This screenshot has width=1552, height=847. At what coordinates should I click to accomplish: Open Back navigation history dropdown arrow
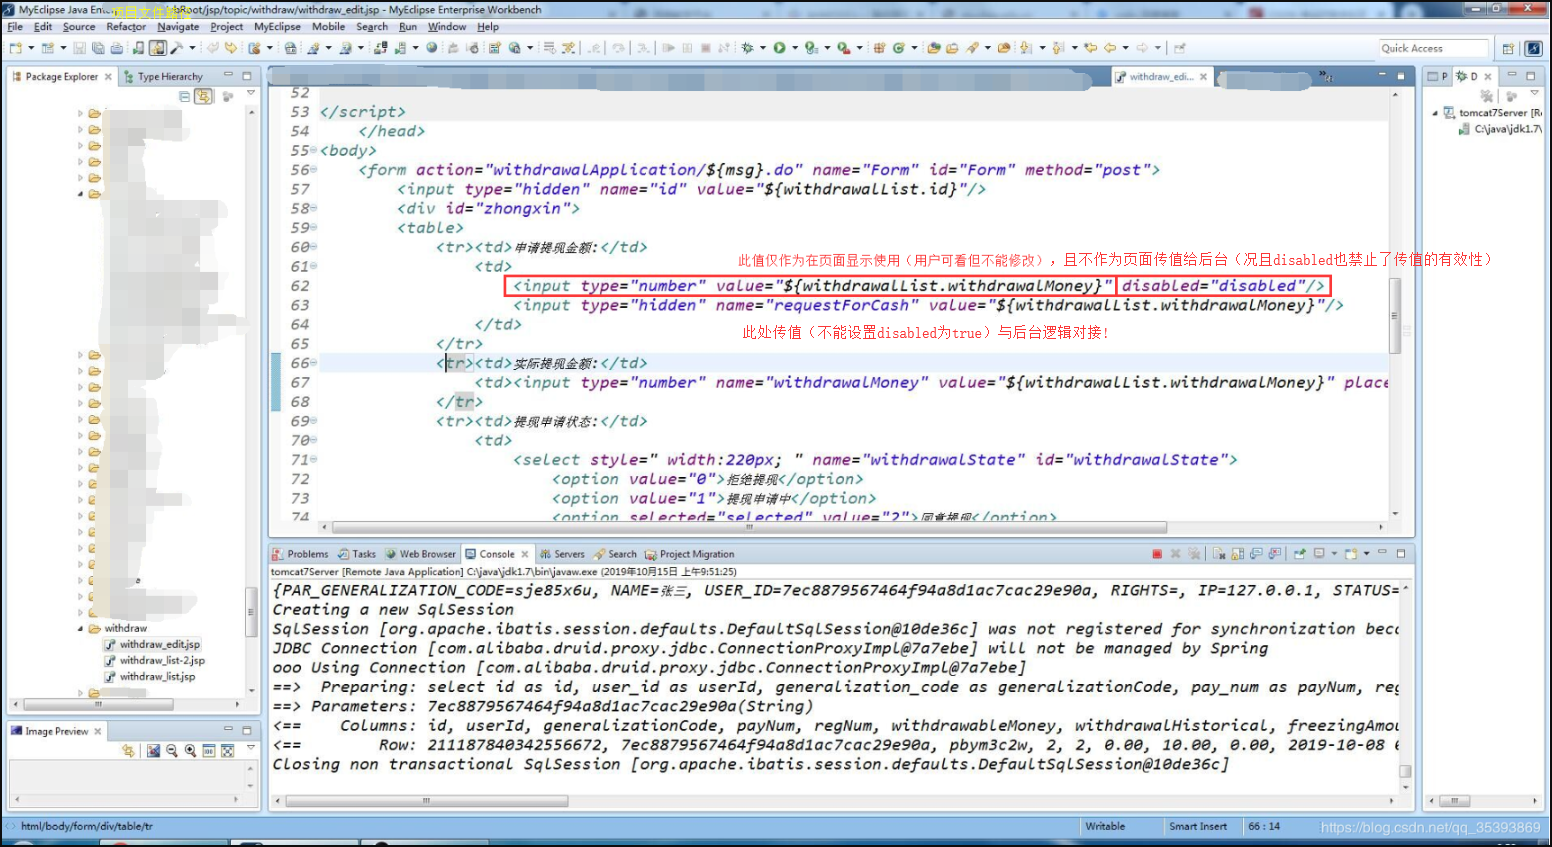point(1125,48)
